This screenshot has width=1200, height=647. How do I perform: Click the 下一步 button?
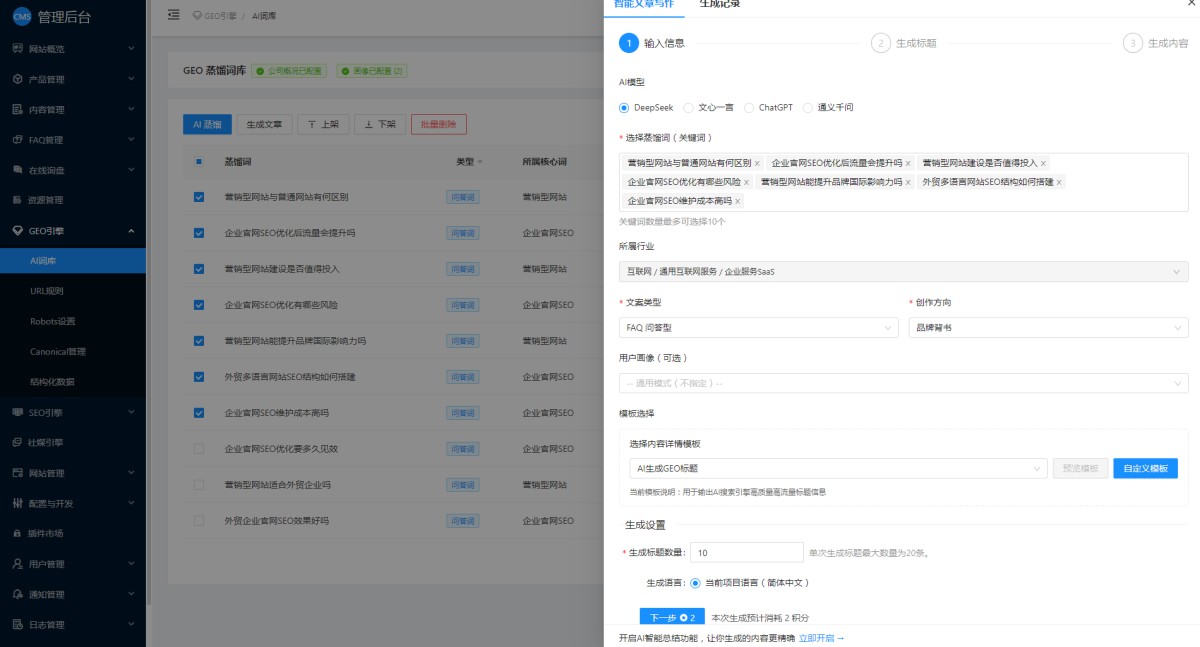click(x=672, y=618)
